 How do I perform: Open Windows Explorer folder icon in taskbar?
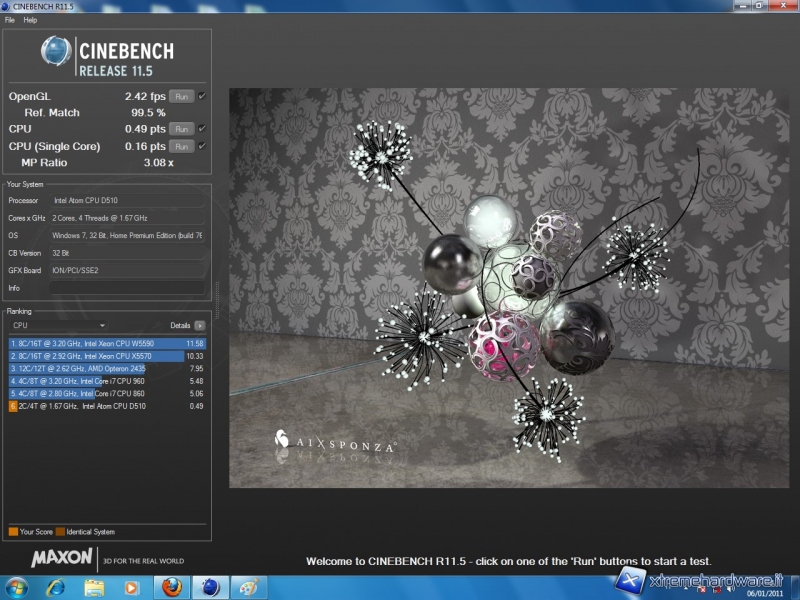[x=95, y=586]
